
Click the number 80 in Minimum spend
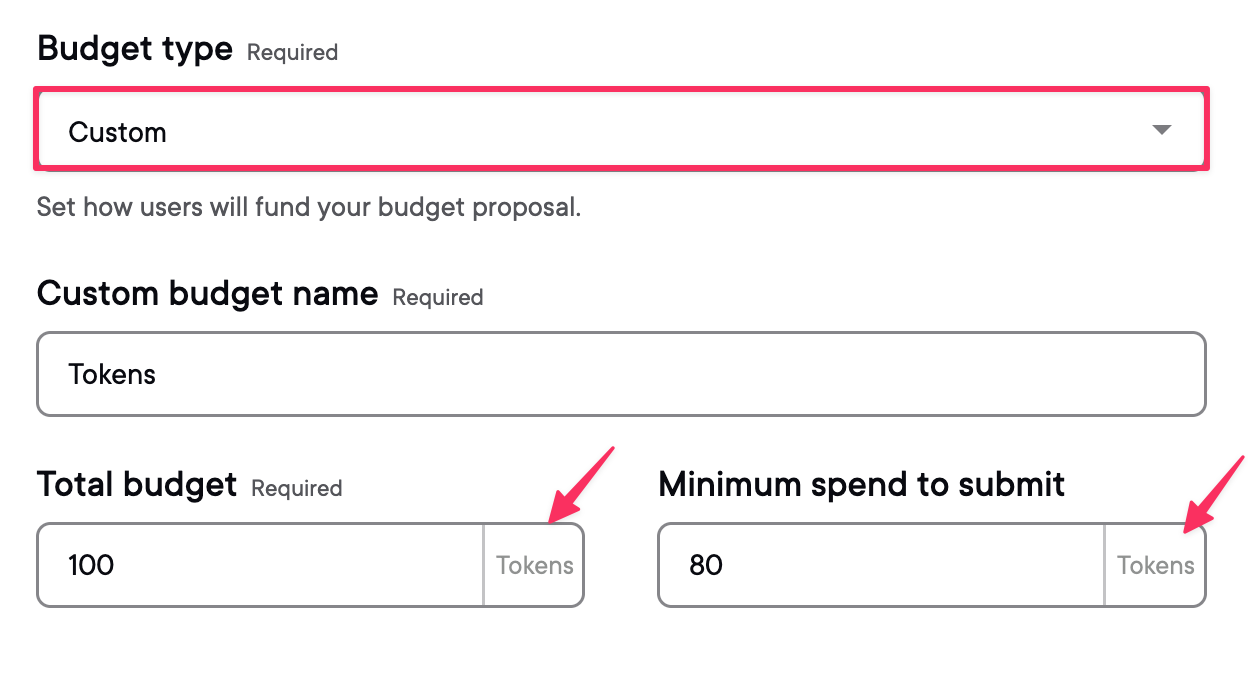[x=706, y=565]
